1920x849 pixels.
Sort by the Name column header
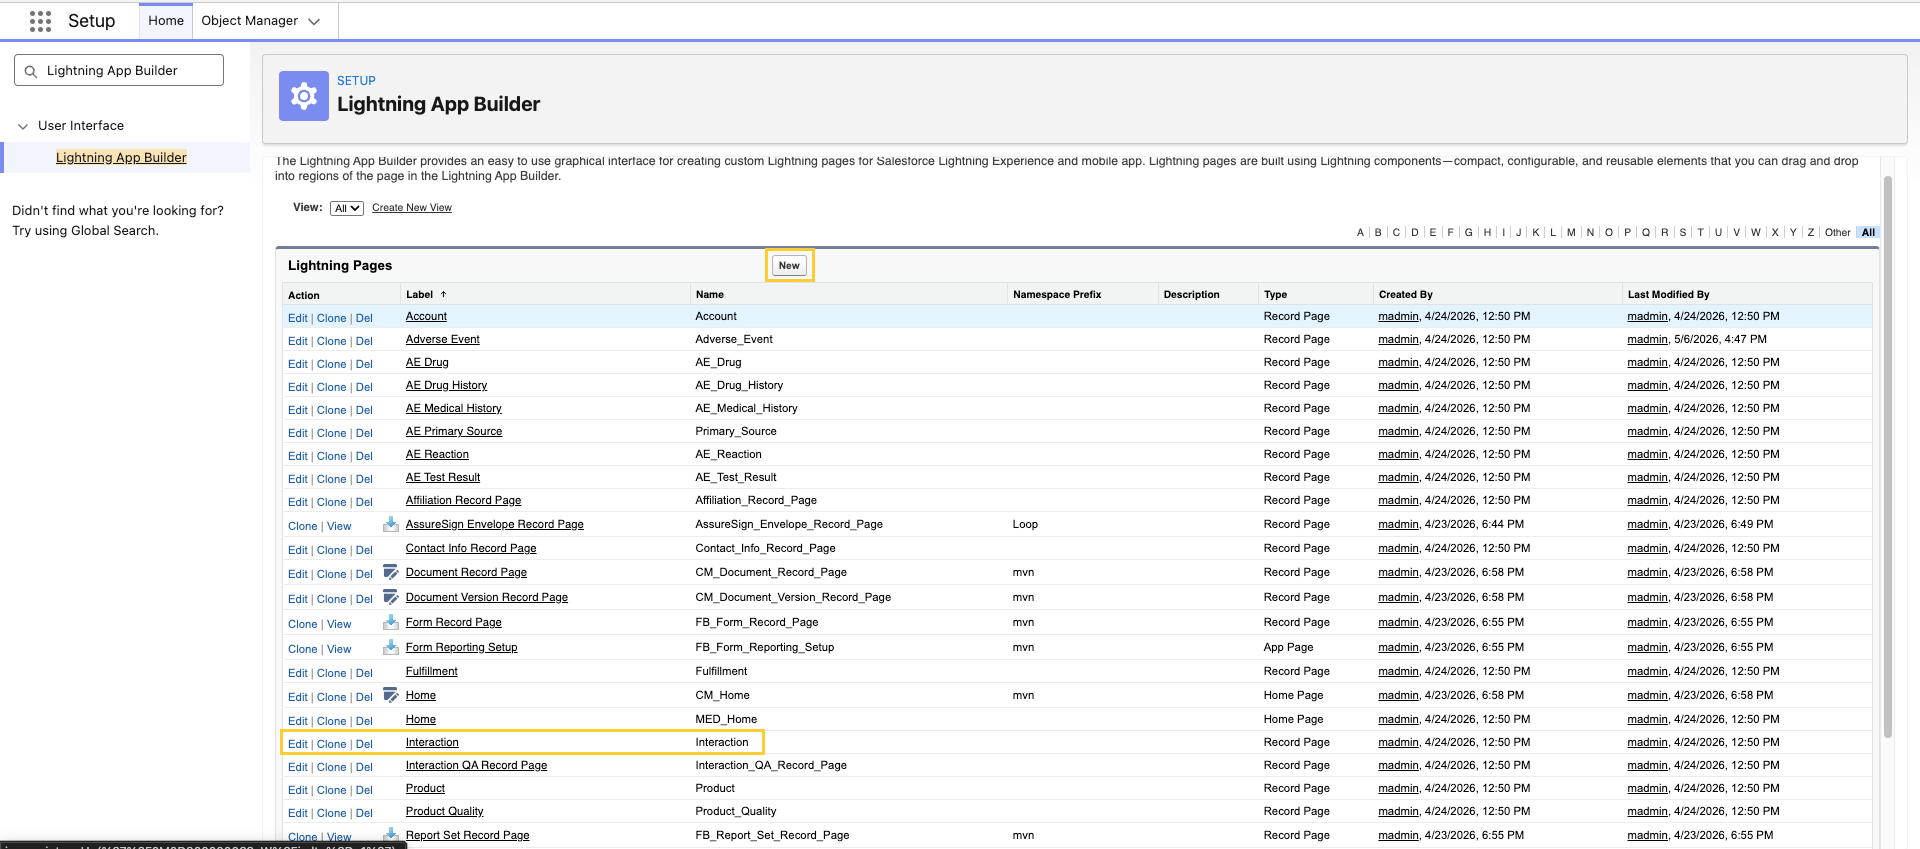coord(710,294)
